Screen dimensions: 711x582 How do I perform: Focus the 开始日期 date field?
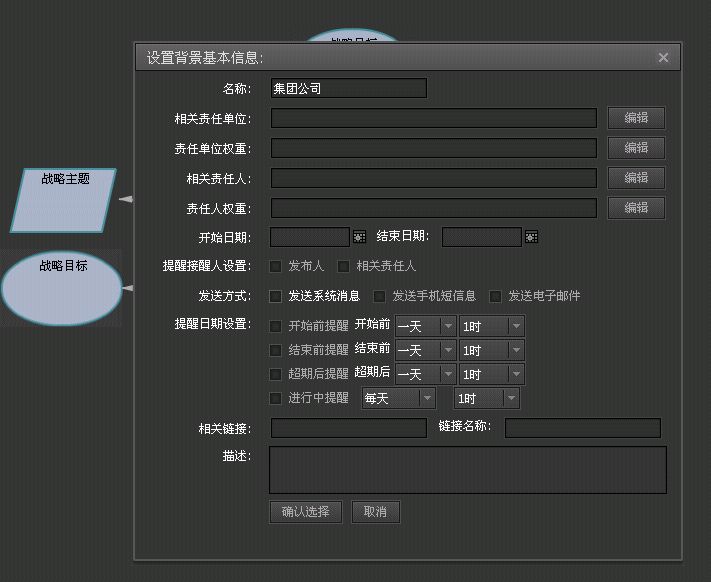(x=310, y=237)
